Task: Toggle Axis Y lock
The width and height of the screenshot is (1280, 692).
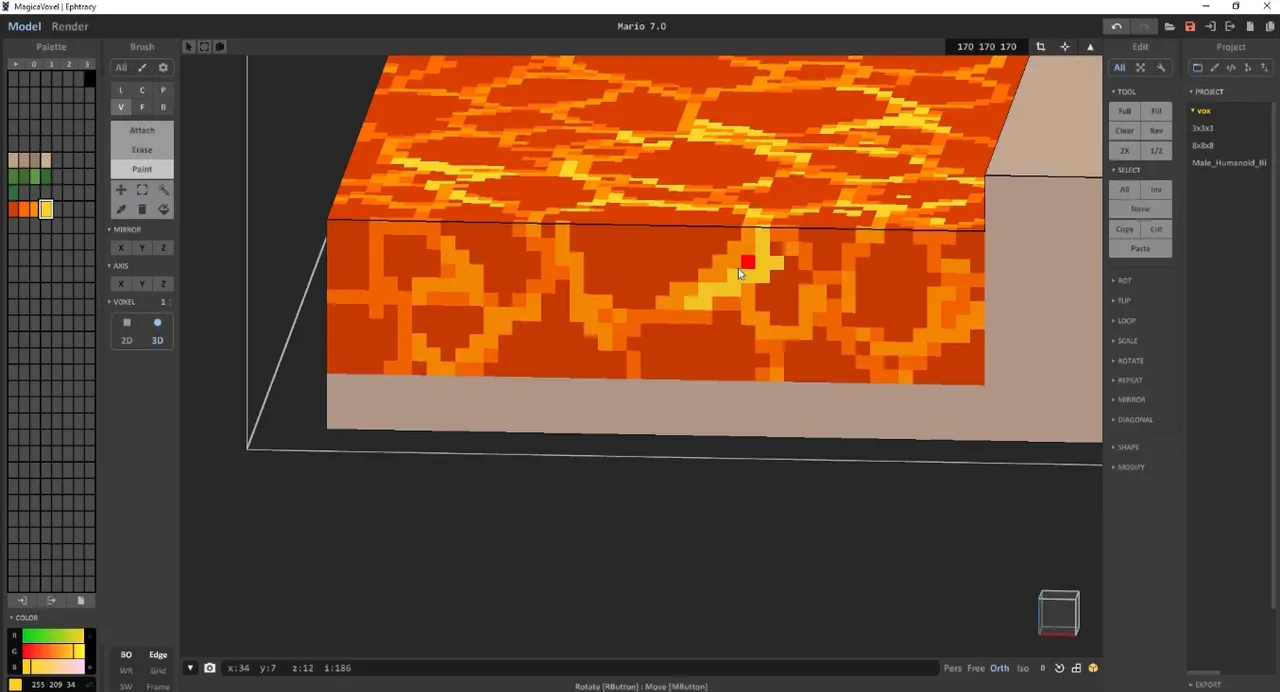Action: 142,284
